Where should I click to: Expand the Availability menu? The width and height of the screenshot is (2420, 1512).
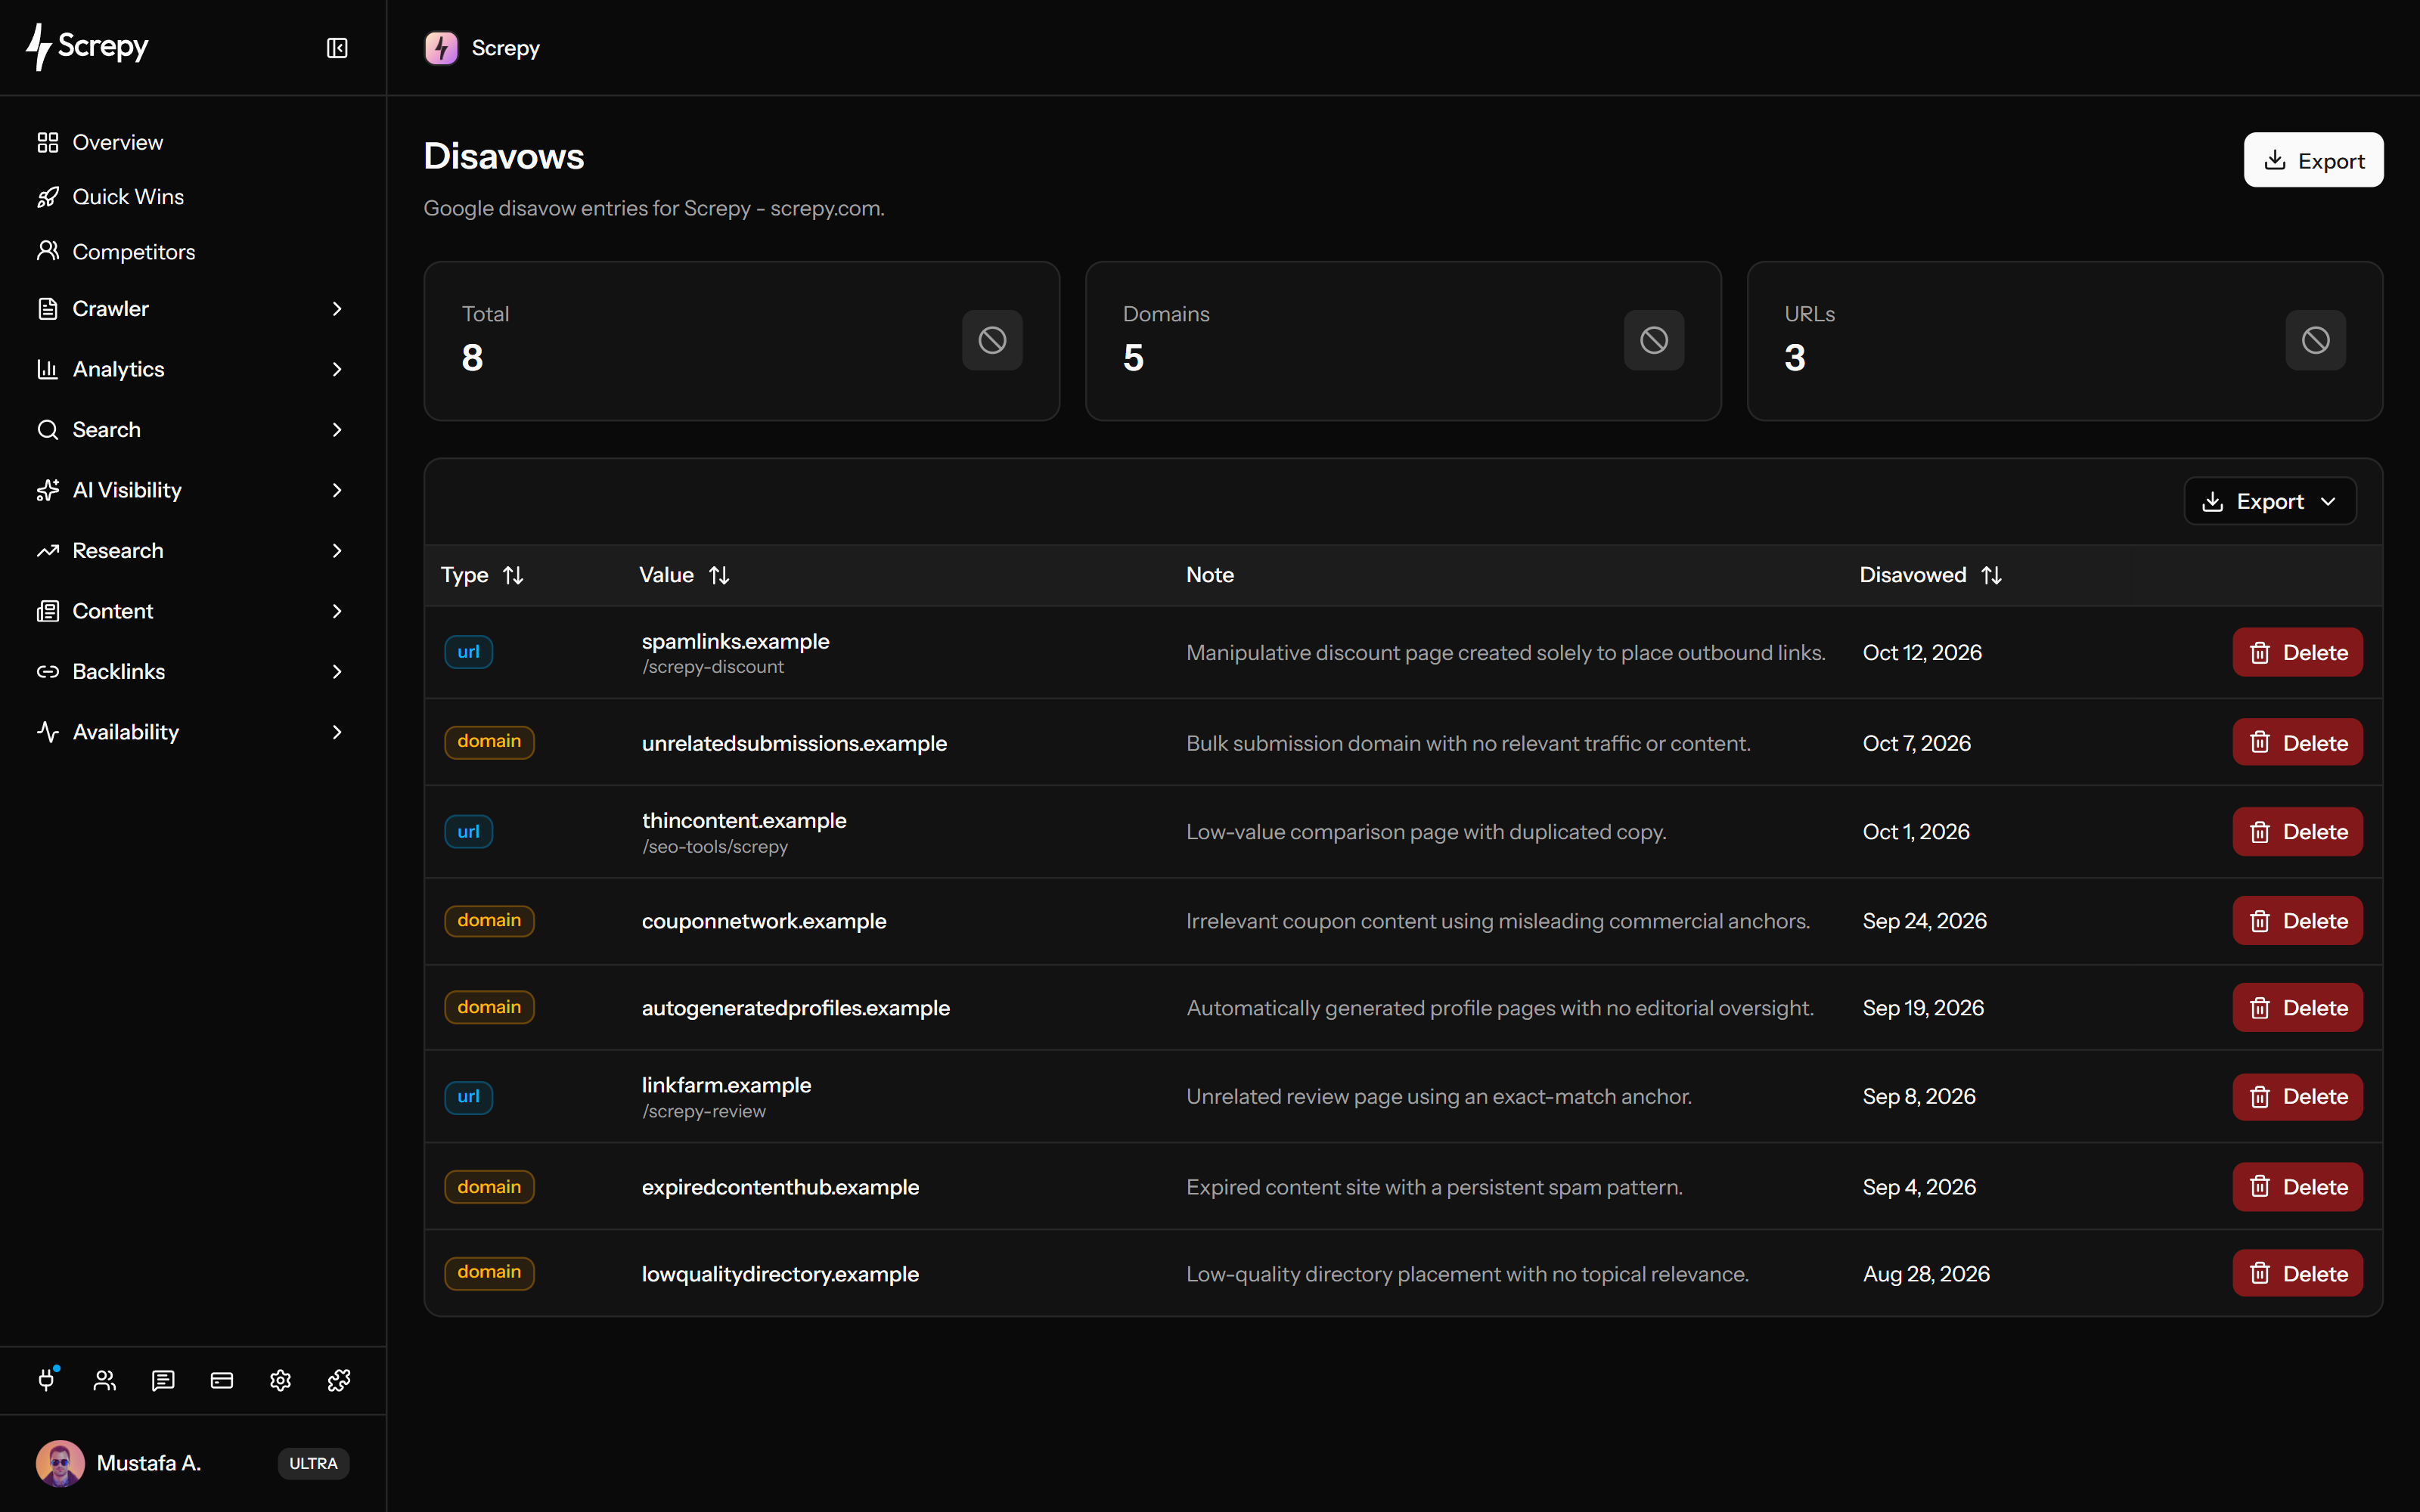(x=192, y=732)
